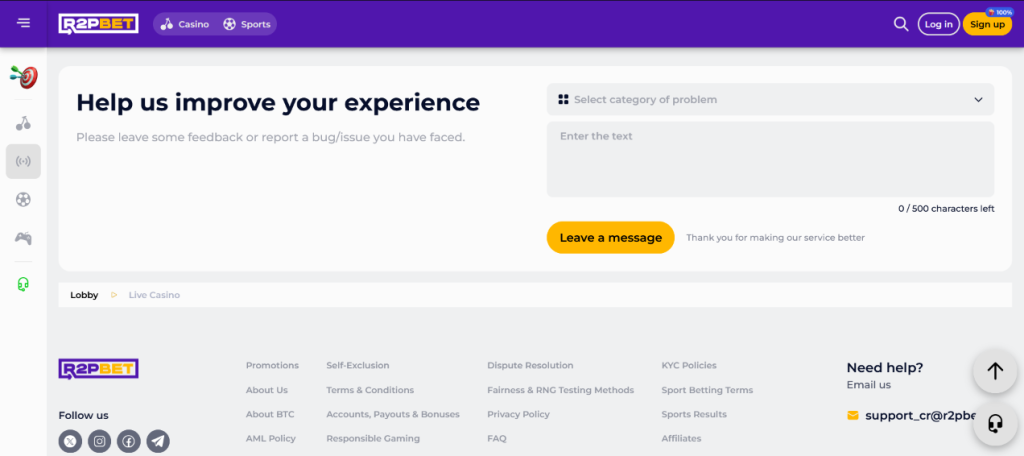Click the Sign up button

pos(987,24)
